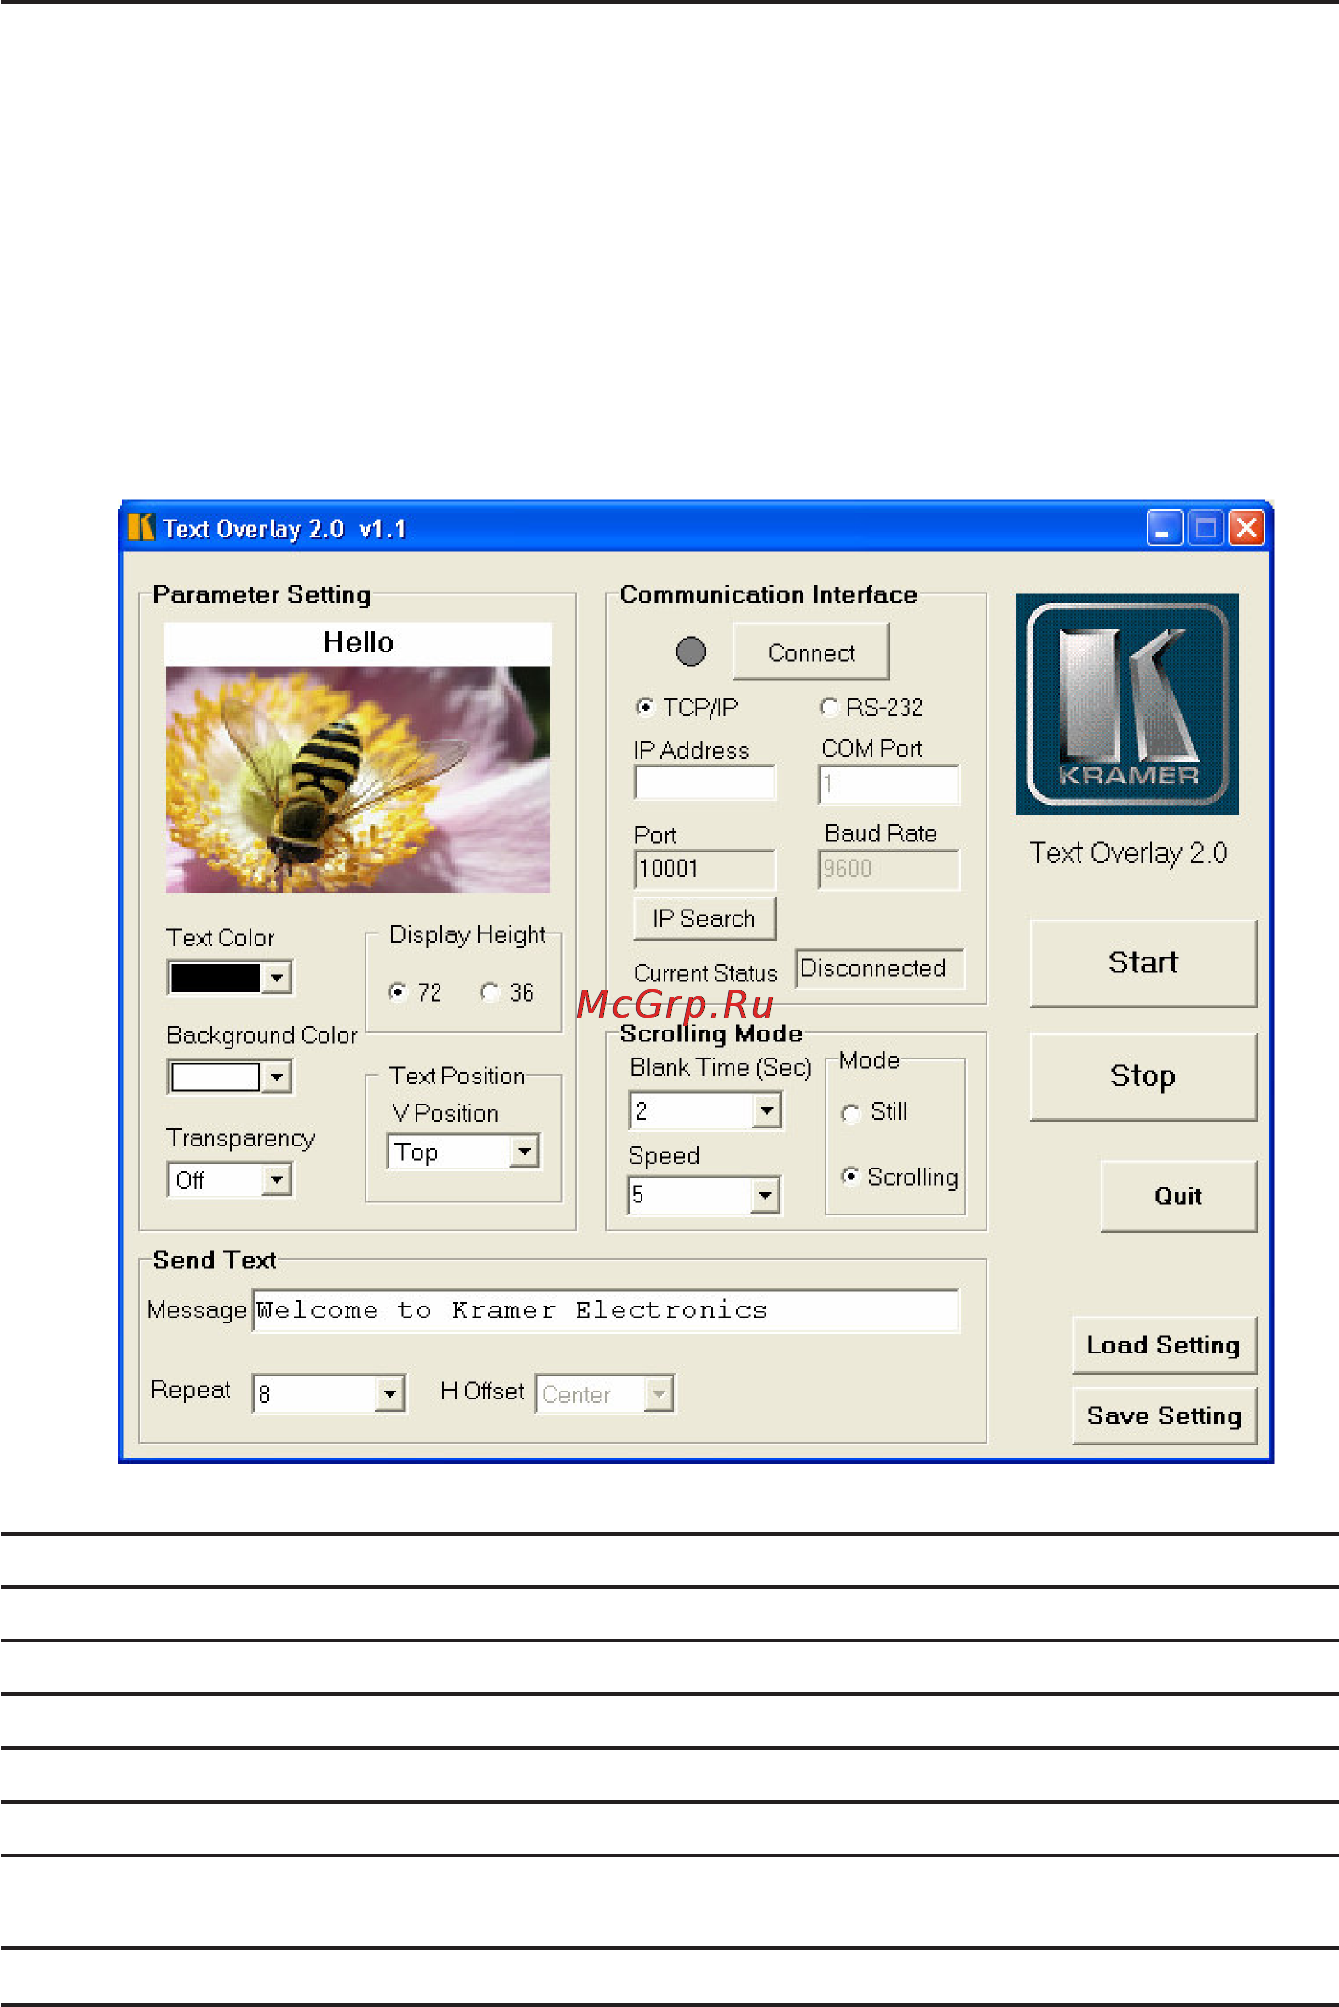This screenshot has height=2007, width=1339.
Task: Click the Kramer logo image
Action: click(1127, 704)
